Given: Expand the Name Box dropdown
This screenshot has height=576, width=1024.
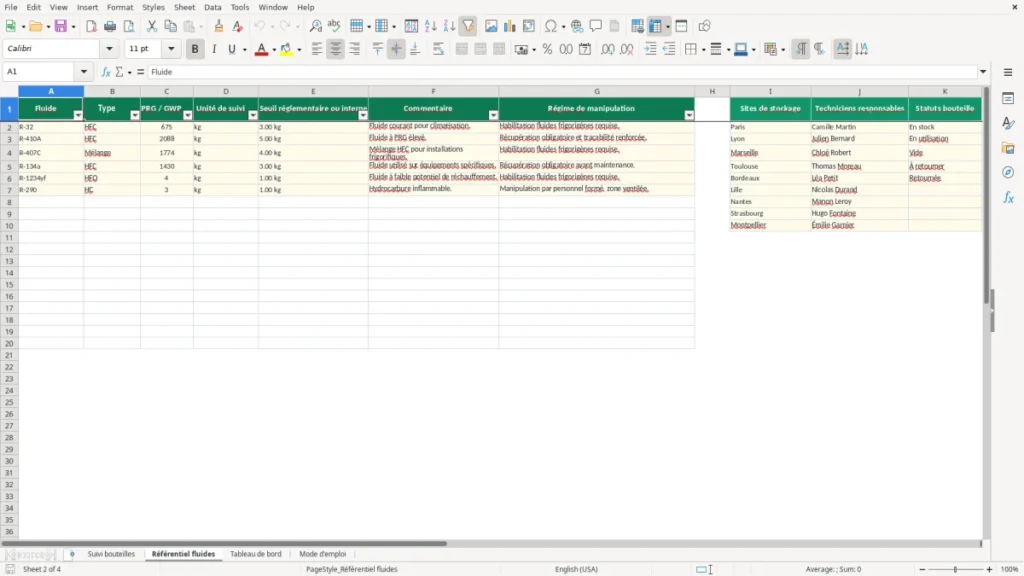Looking at the screenshot, I should (x=84, y=72).
